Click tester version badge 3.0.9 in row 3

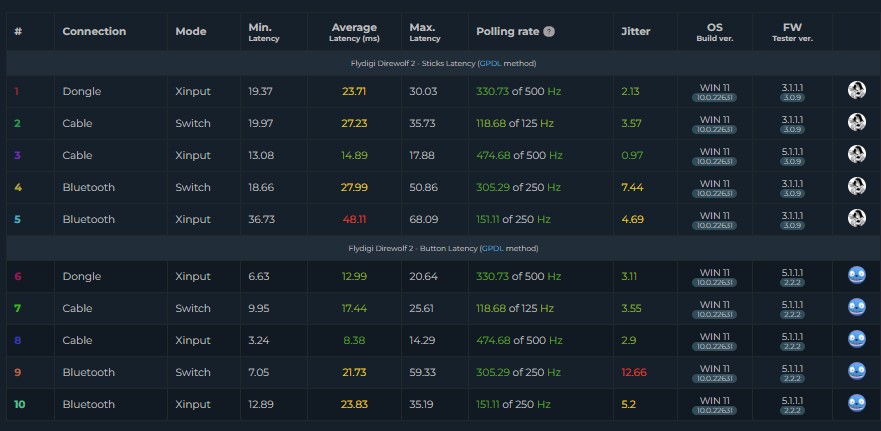[792, 162]
